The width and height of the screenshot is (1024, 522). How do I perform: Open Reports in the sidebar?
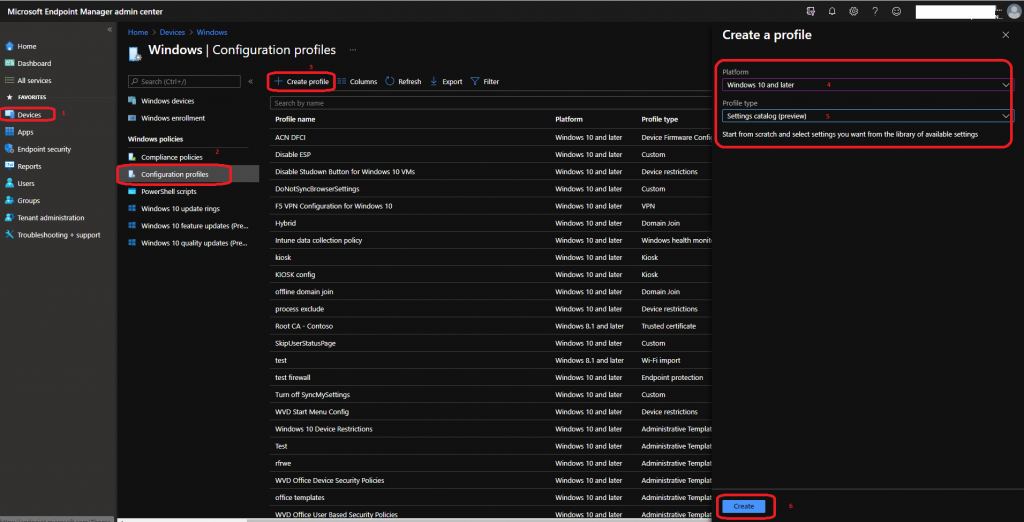29,167
